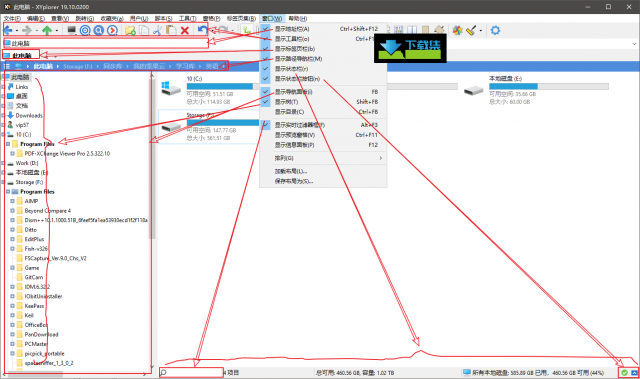Click the yellow brush toolbar icon
Screen dimensions: 640x379
pos(471,30)
